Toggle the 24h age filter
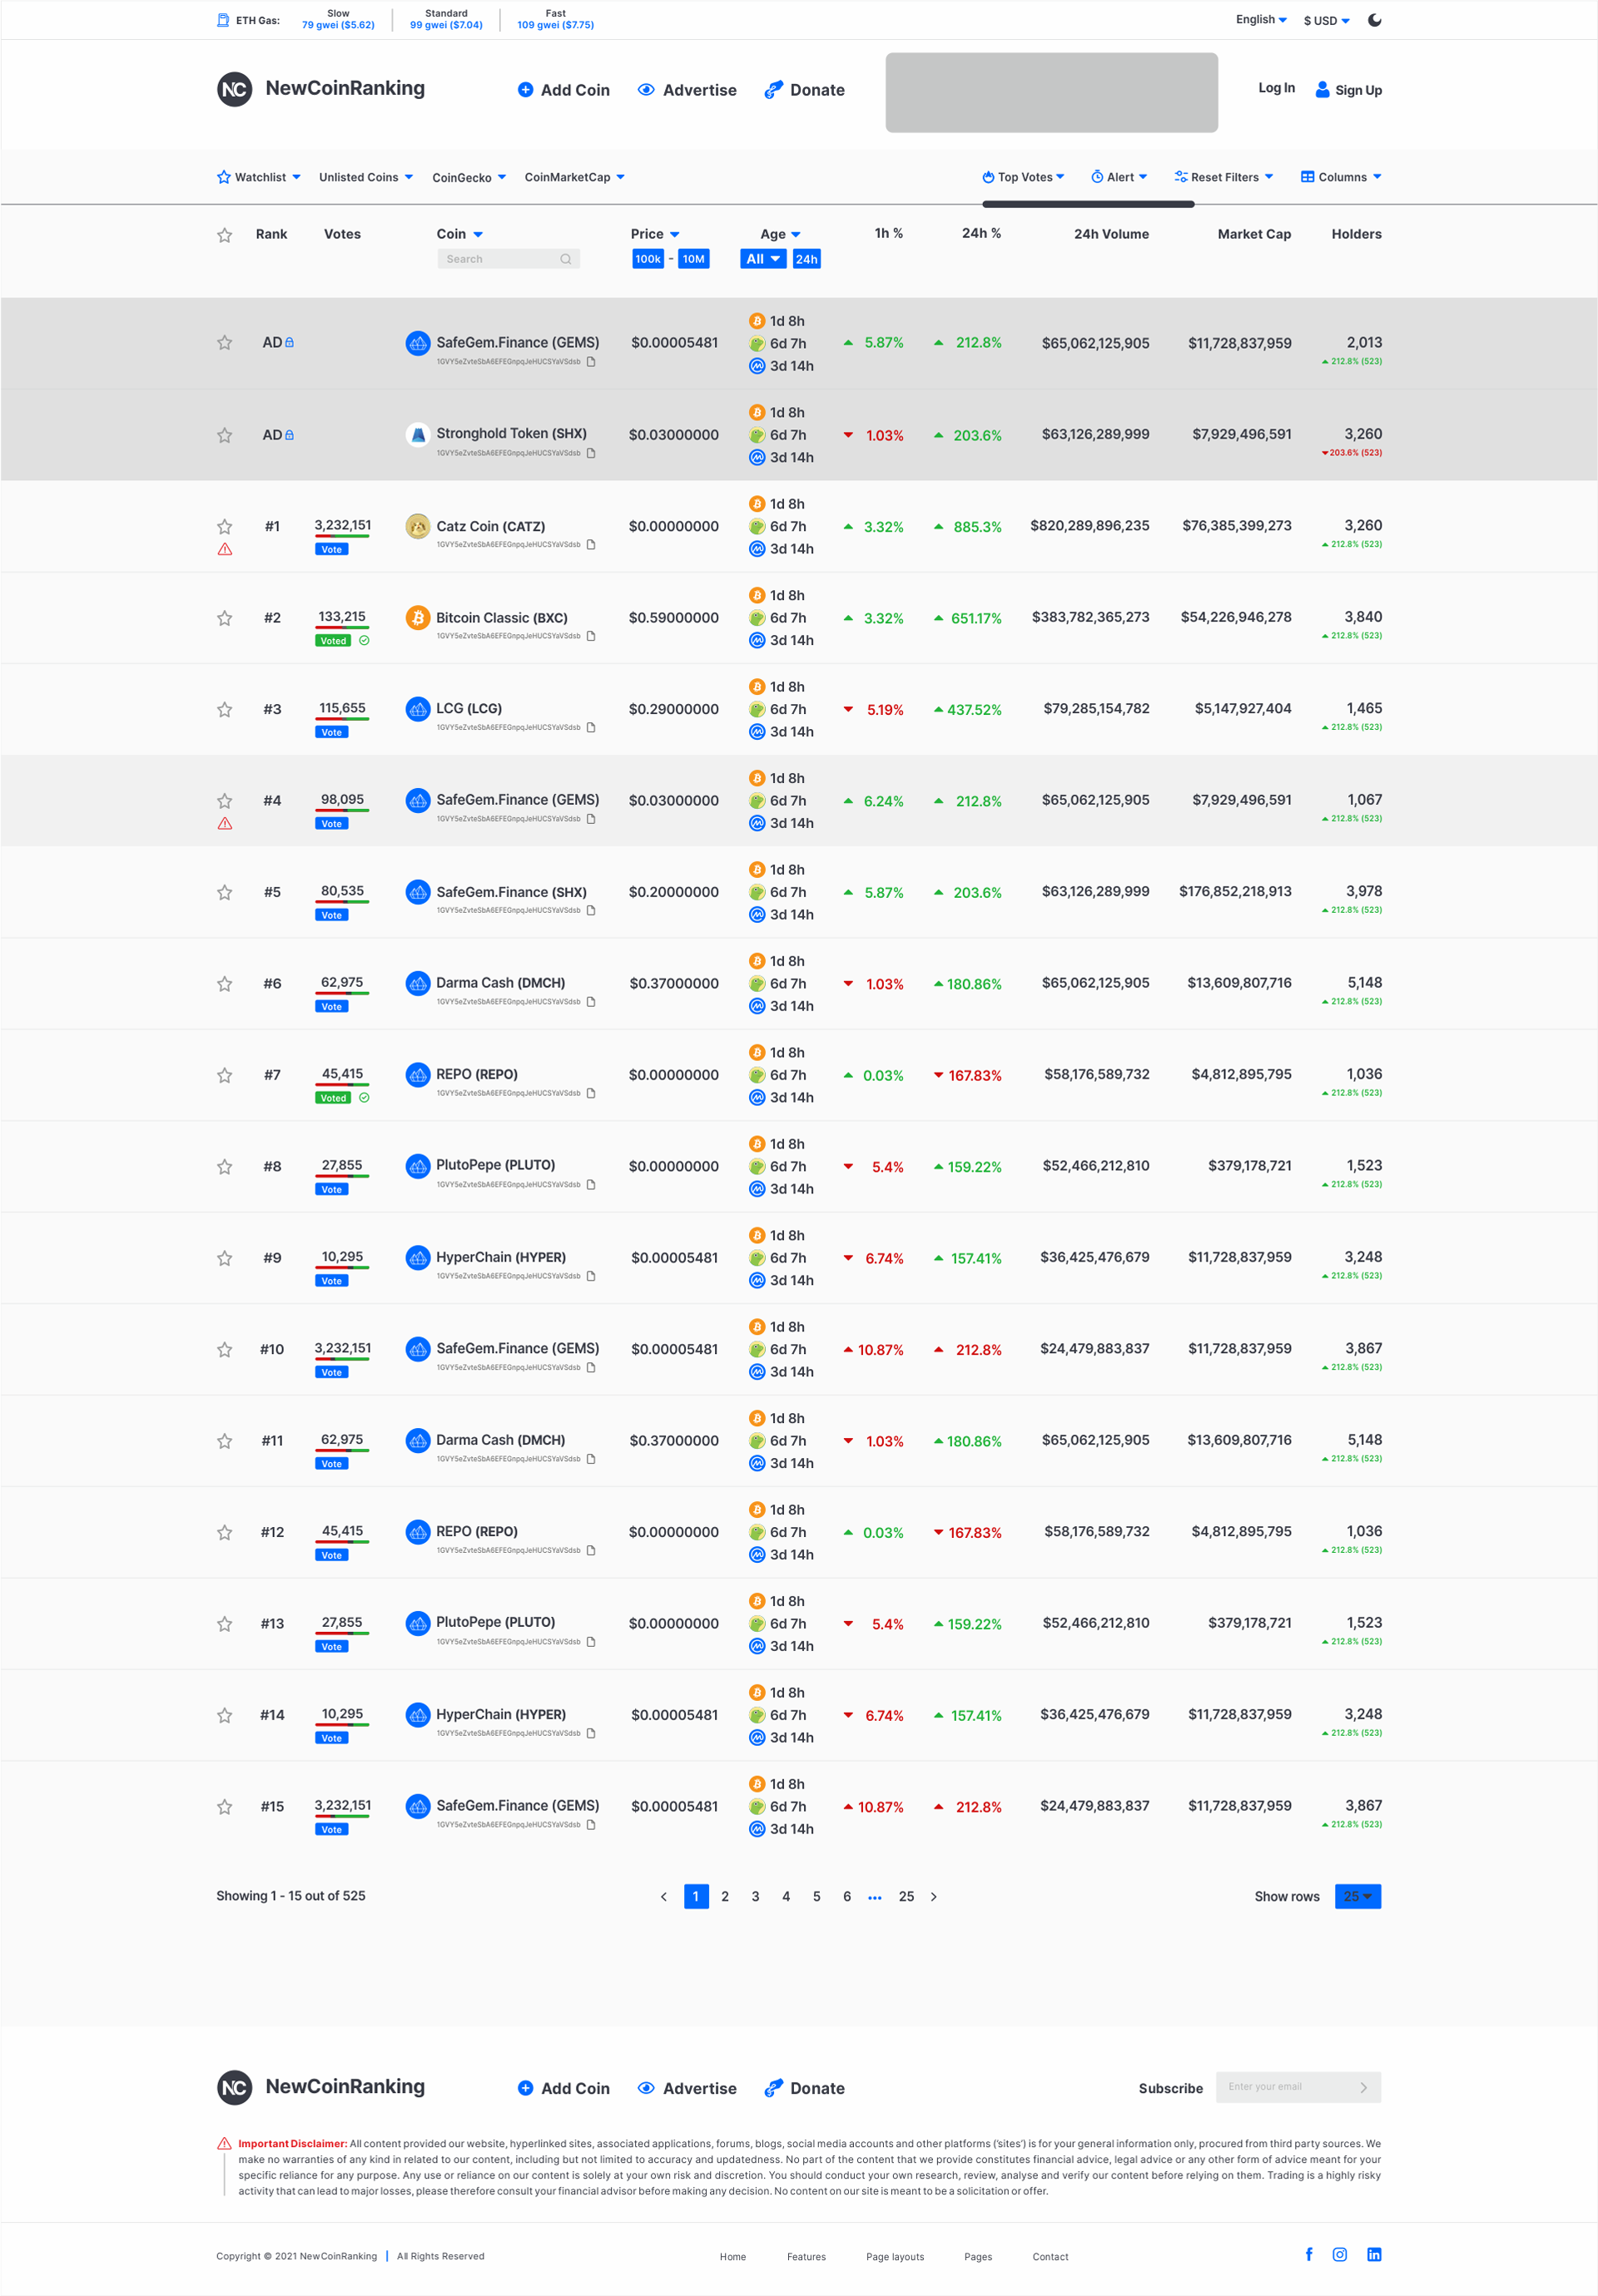The width and height of the screenshot is (1598, 2296). [806, 259]
